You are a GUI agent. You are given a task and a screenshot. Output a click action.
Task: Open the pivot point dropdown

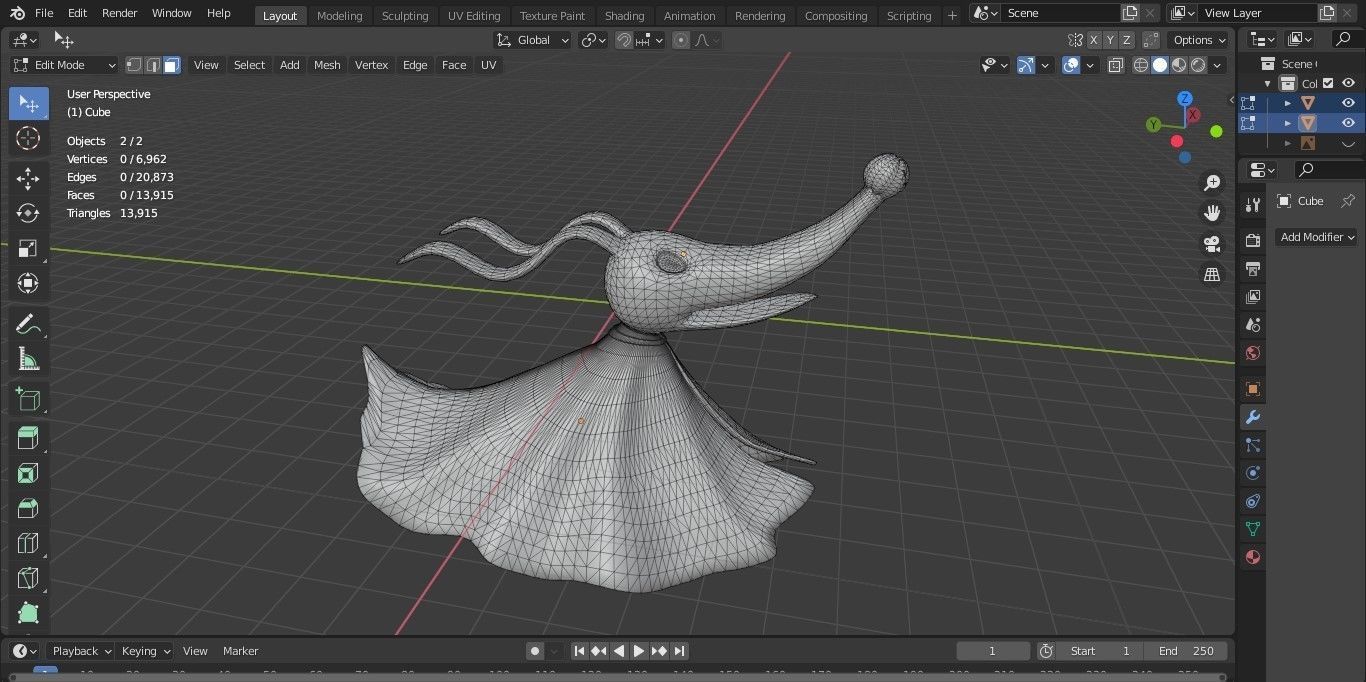(x=594, y=40)
